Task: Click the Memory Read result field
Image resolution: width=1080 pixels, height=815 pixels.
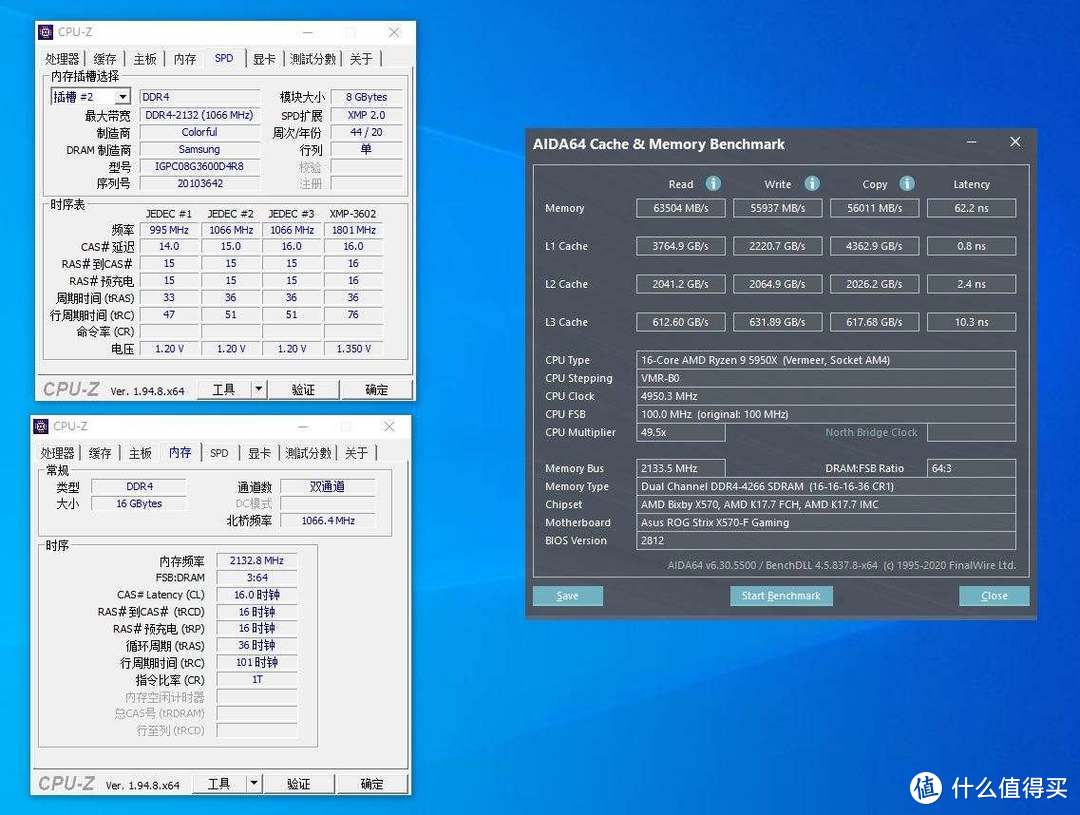Action: click(680, 208)
